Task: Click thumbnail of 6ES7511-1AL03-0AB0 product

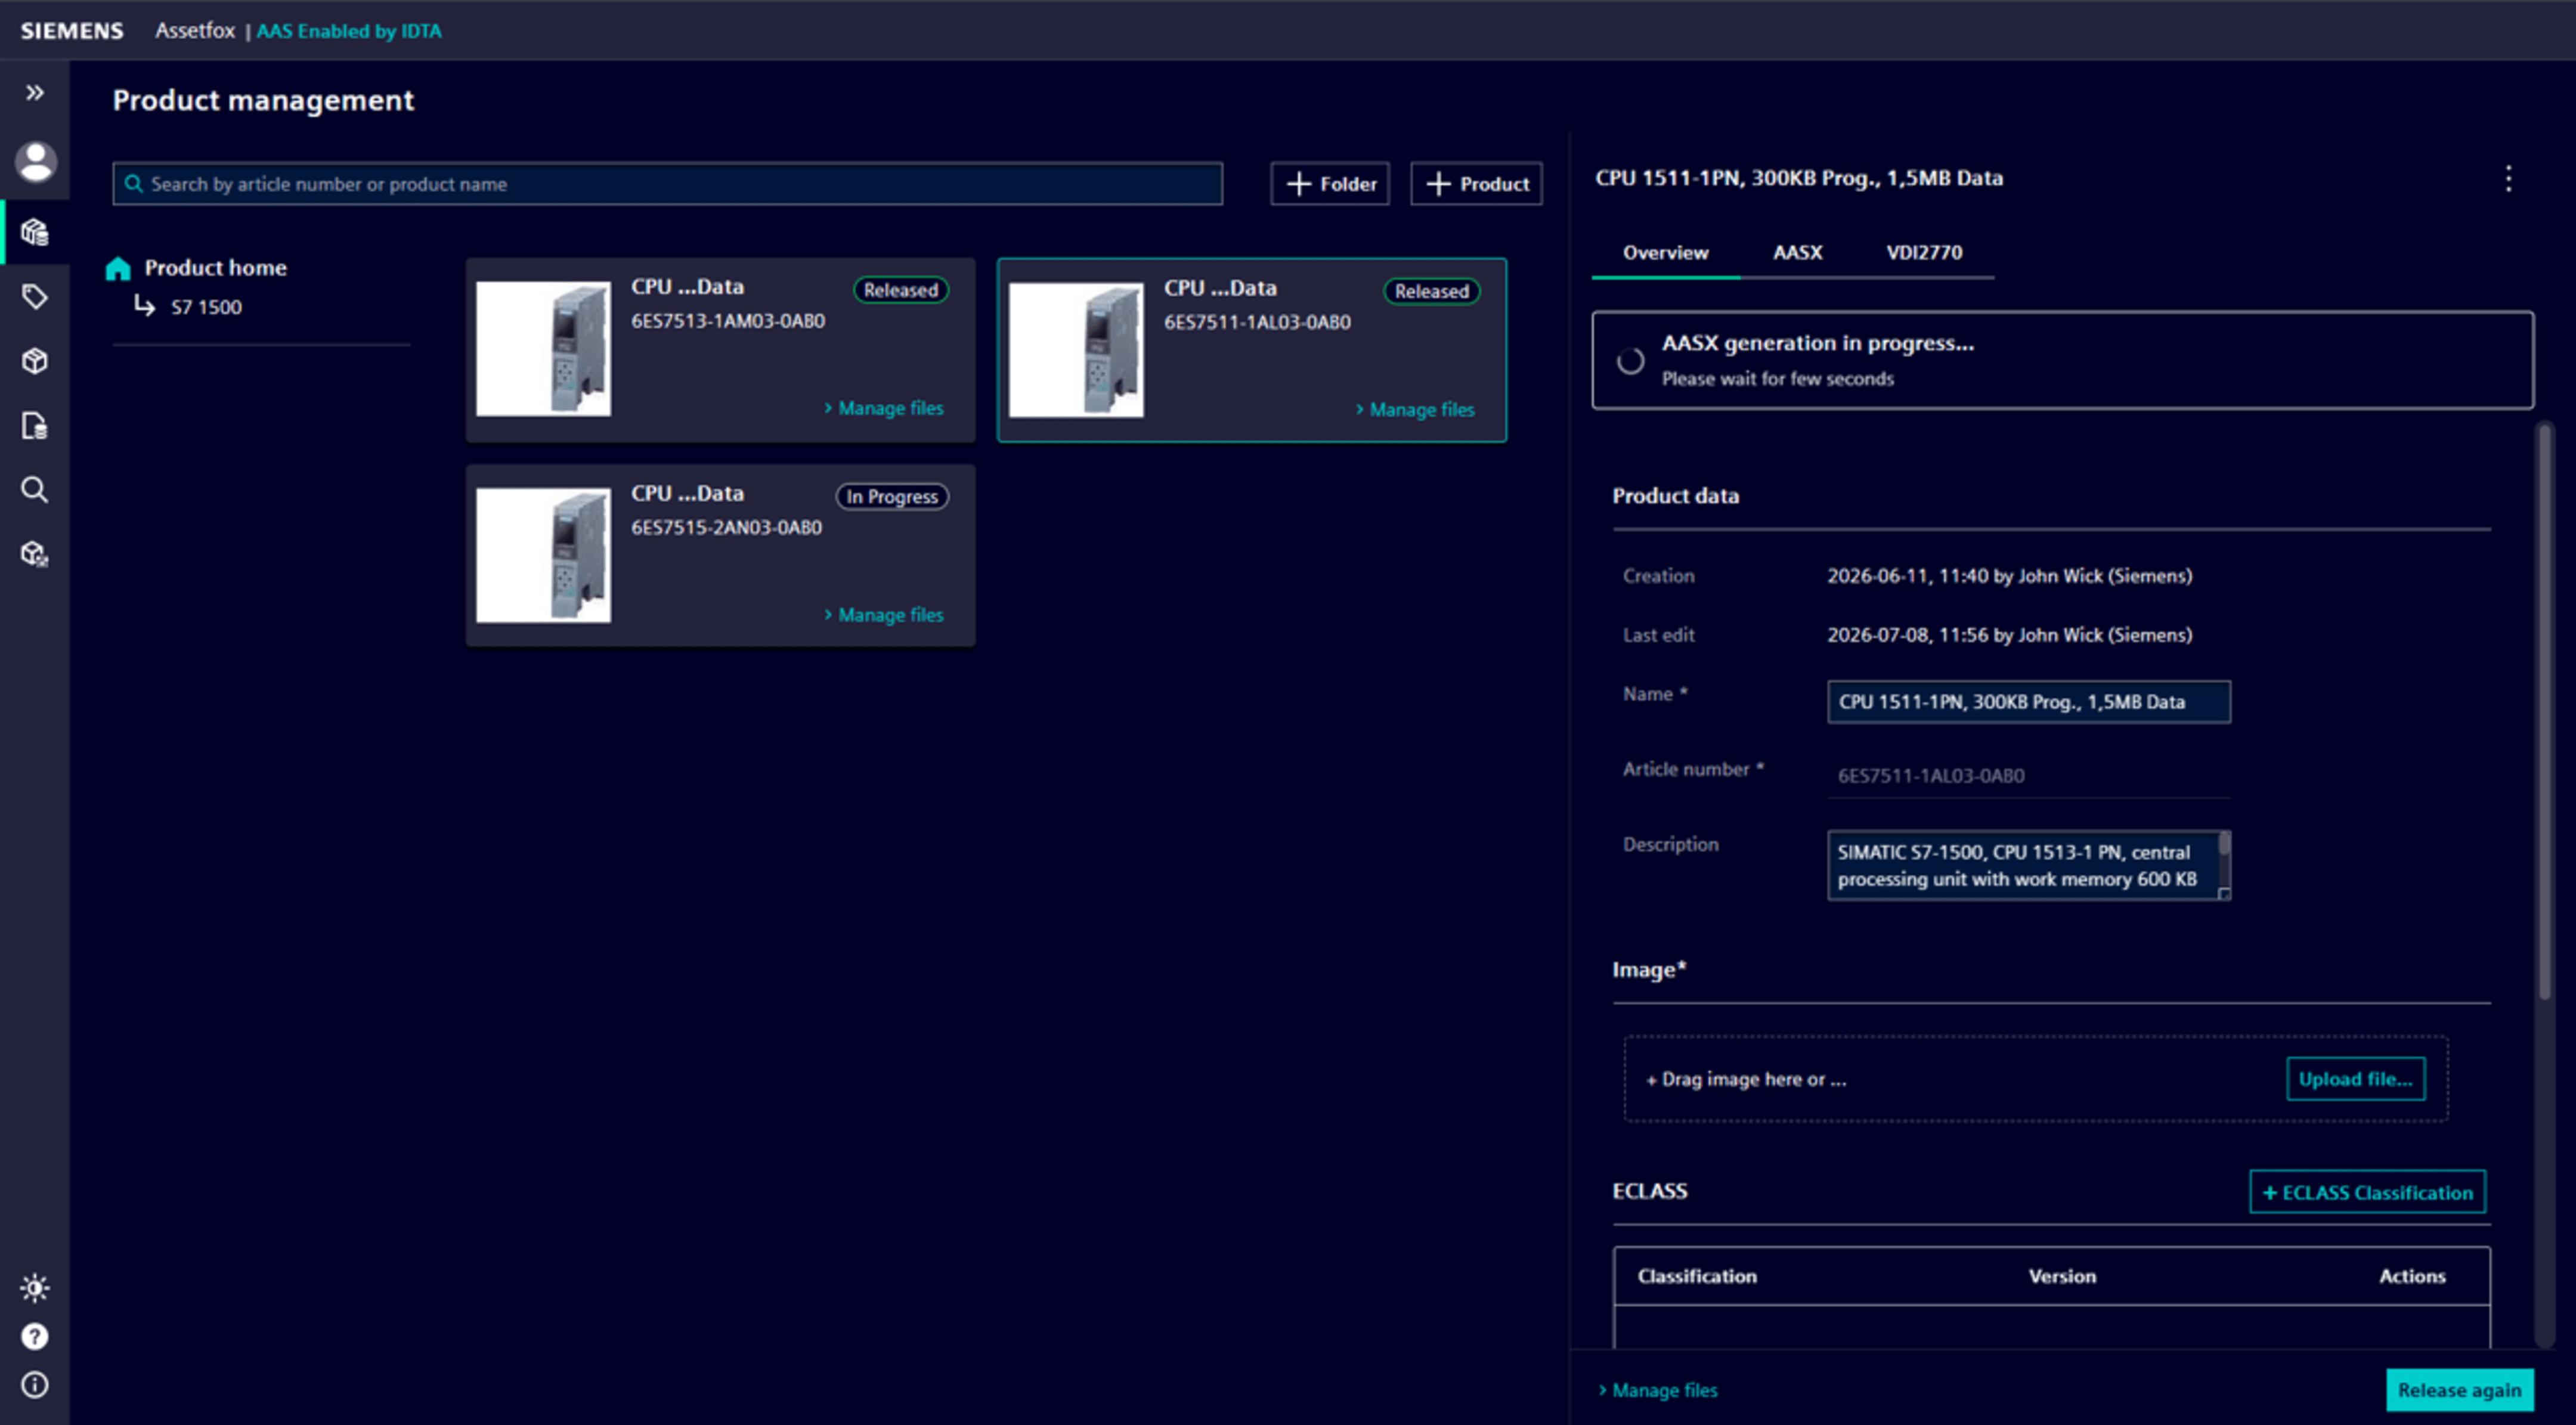Action: pos(1076,350)
